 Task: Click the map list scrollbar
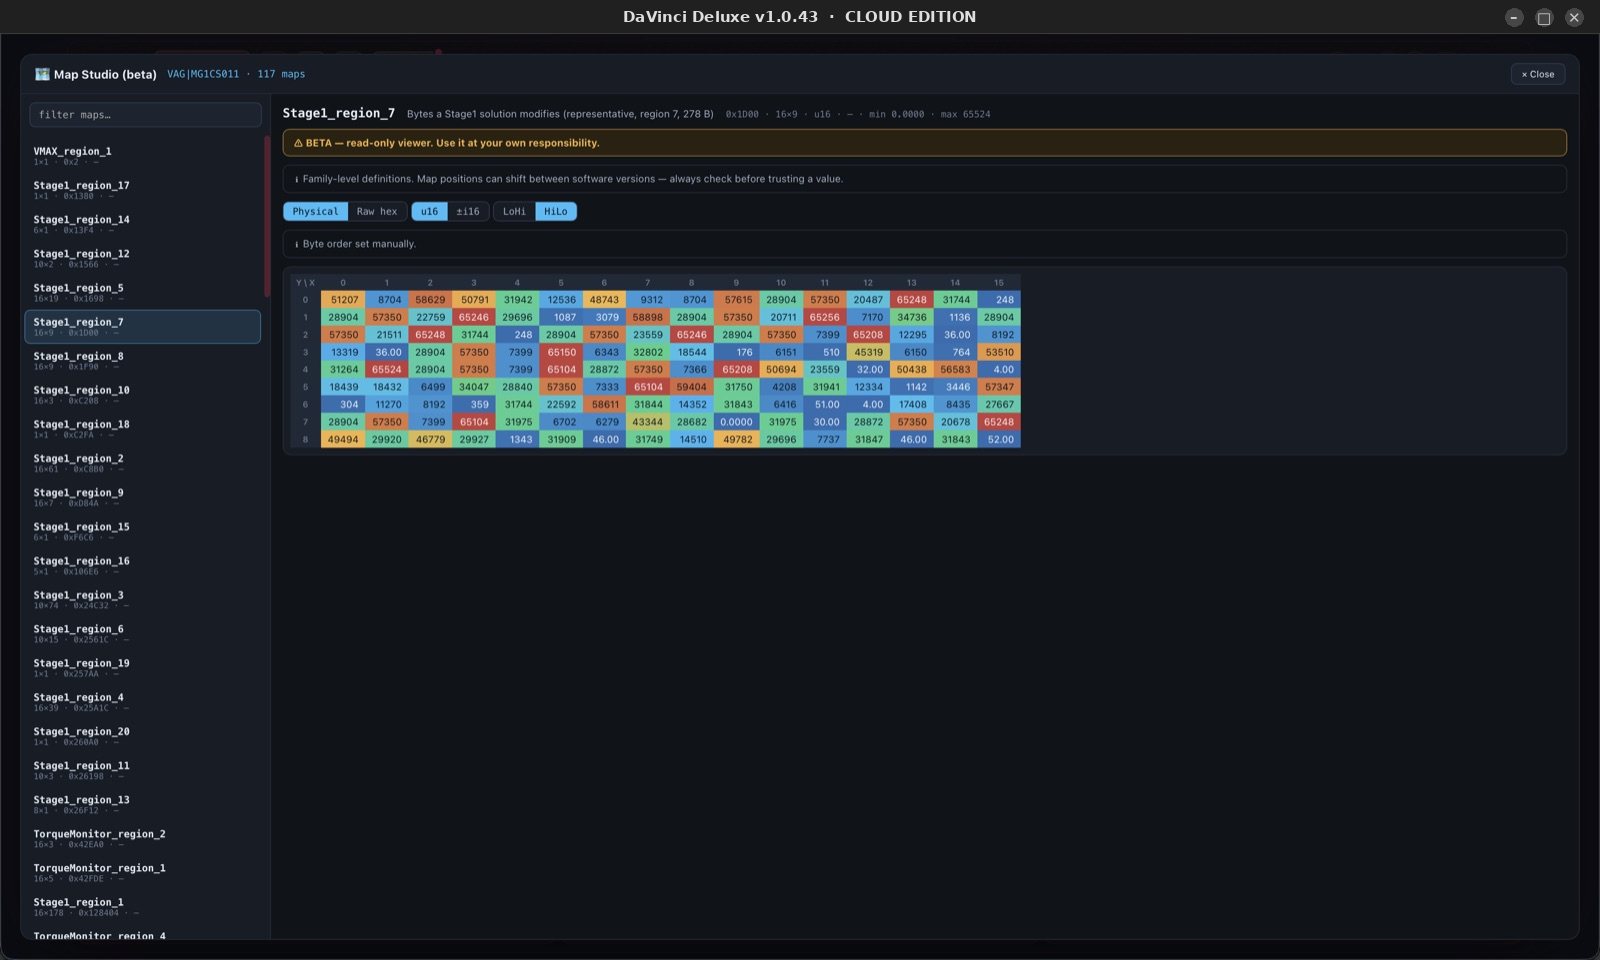pyautogui.click(x=267, y=217)
